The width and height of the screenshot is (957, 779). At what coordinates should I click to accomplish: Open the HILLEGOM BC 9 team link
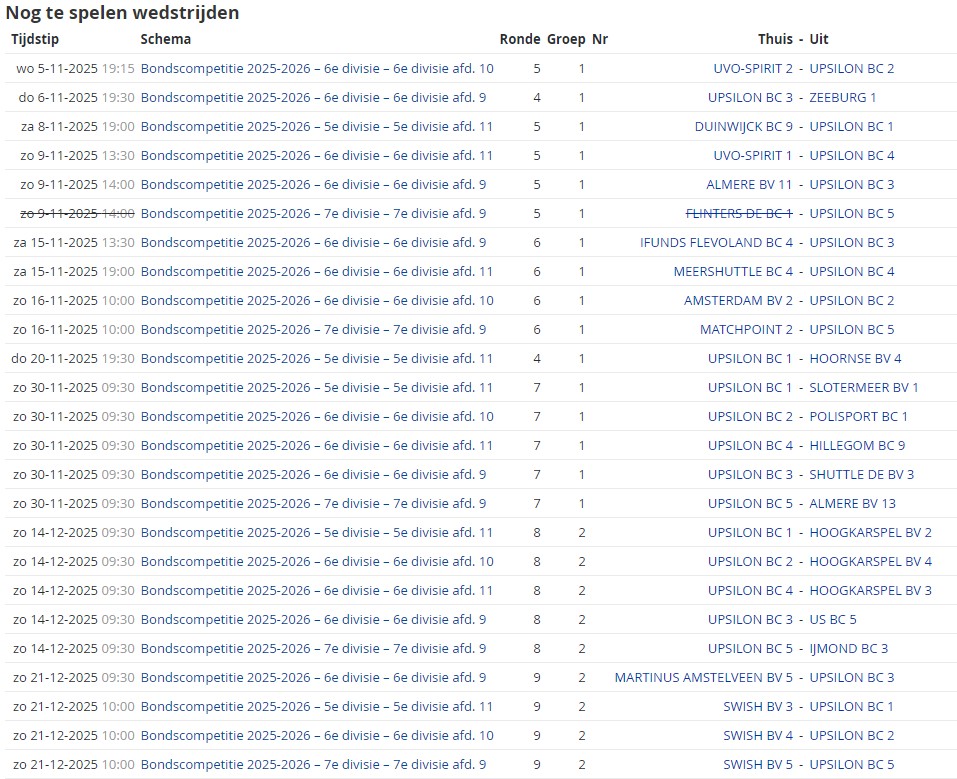pos(856,446)
